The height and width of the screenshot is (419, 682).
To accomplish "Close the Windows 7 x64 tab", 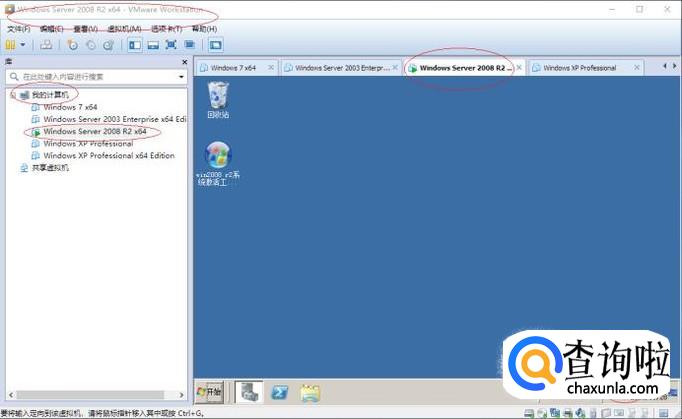I will pyautogui.click(x=271, y=67).
